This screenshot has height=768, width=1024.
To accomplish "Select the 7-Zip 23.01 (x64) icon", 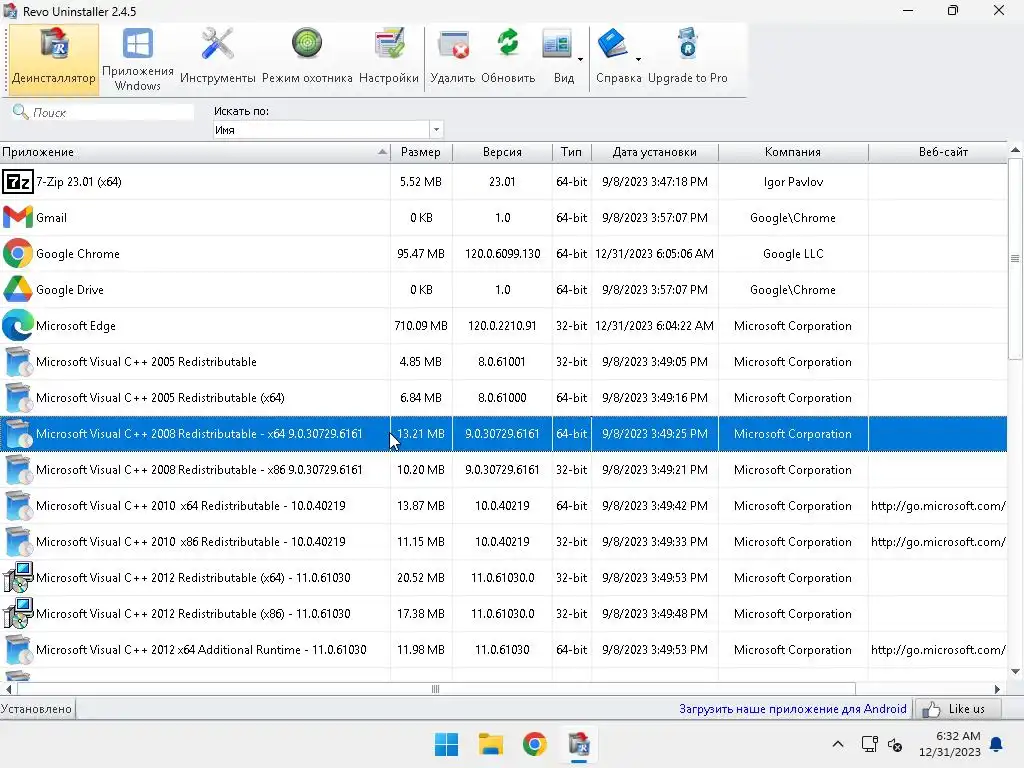I will coord(18,182).
